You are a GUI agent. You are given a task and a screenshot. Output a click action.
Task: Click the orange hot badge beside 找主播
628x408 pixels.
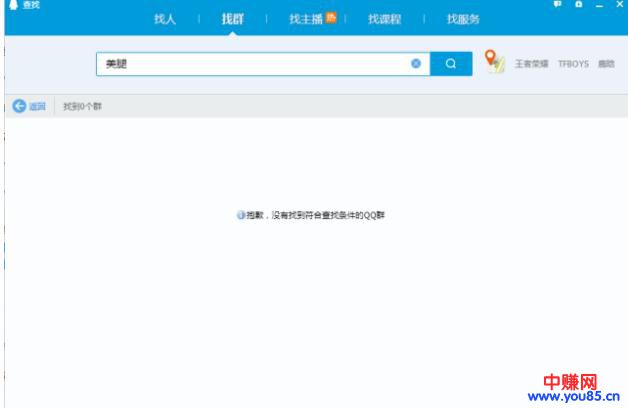[x=331, y=16]
